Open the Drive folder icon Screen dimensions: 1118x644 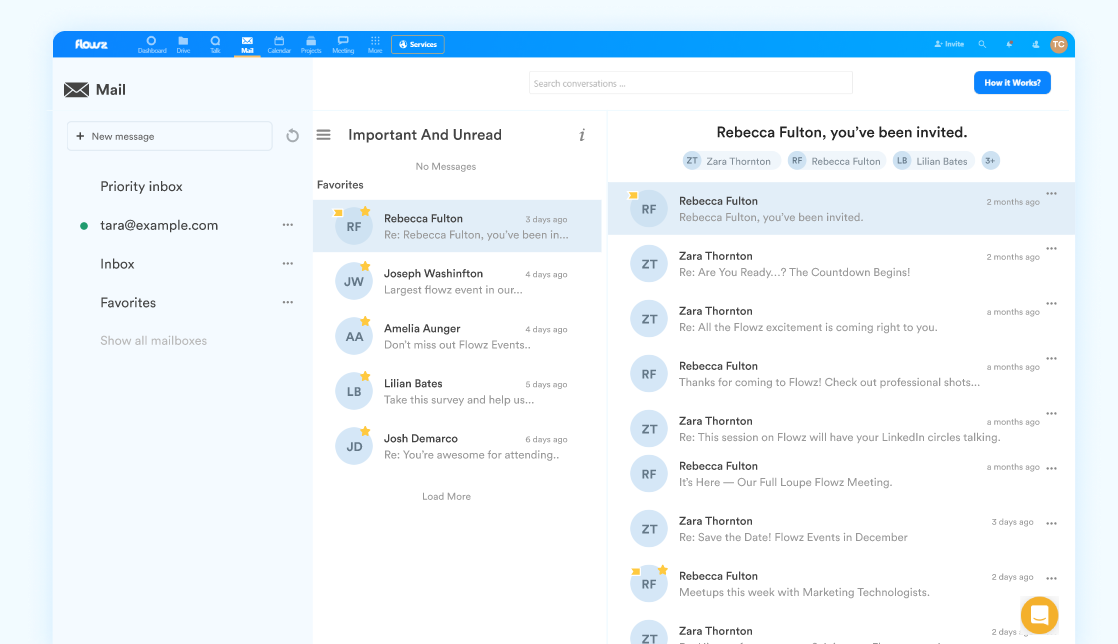(x=183, y=44)
